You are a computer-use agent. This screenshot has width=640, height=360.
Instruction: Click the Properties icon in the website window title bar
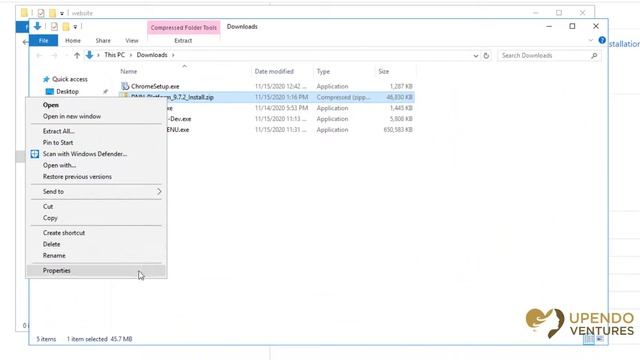41,13
